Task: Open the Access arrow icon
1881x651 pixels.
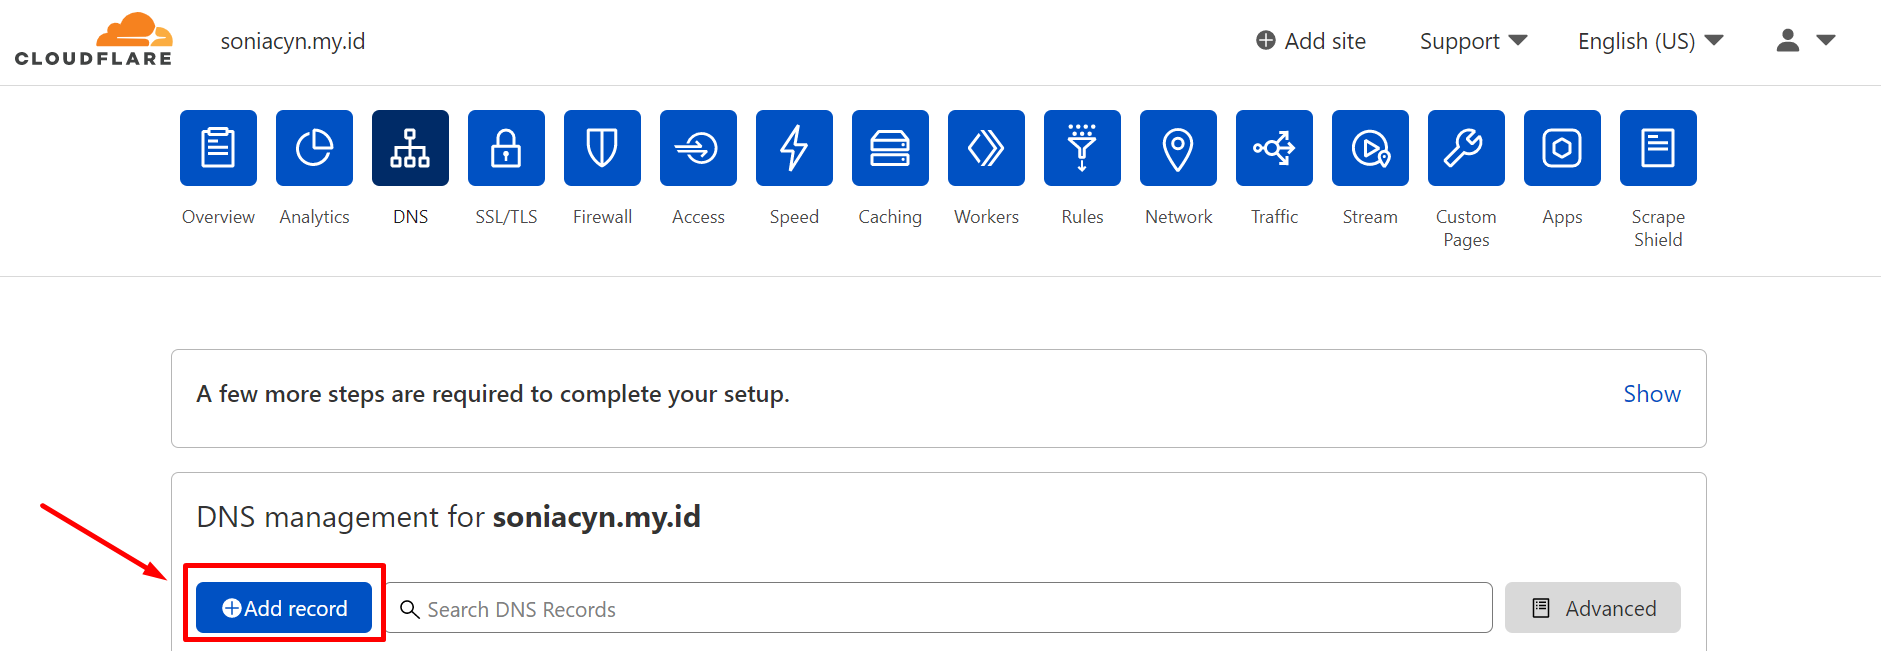Action: tap(698, 148)
